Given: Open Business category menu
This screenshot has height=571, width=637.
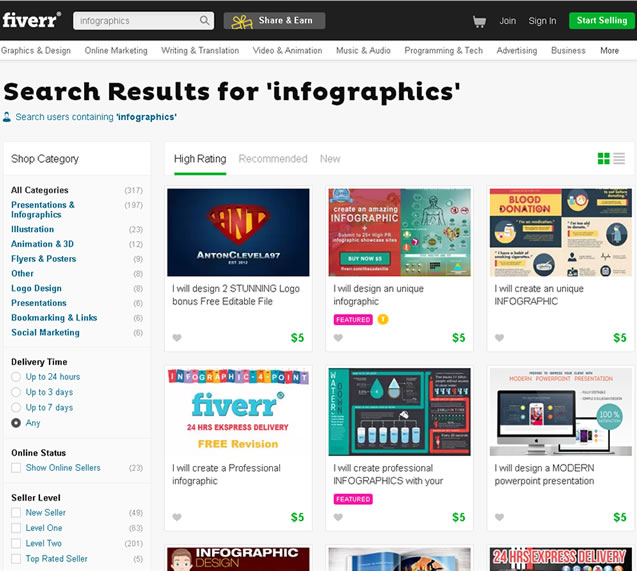Looking at the screenshot, I should pyautogui.click(x=568, y=51).
